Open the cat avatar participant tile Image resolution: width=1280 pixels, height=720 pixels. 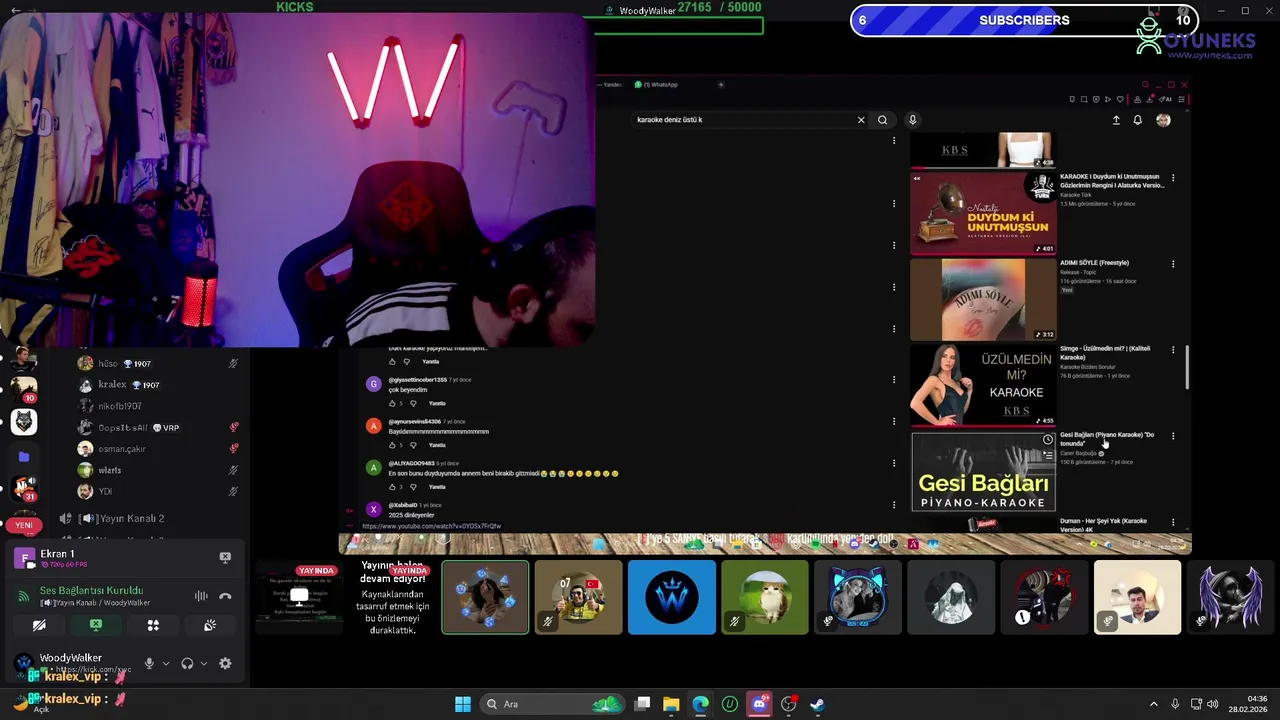pyautogui.click(x=765, y=597)
